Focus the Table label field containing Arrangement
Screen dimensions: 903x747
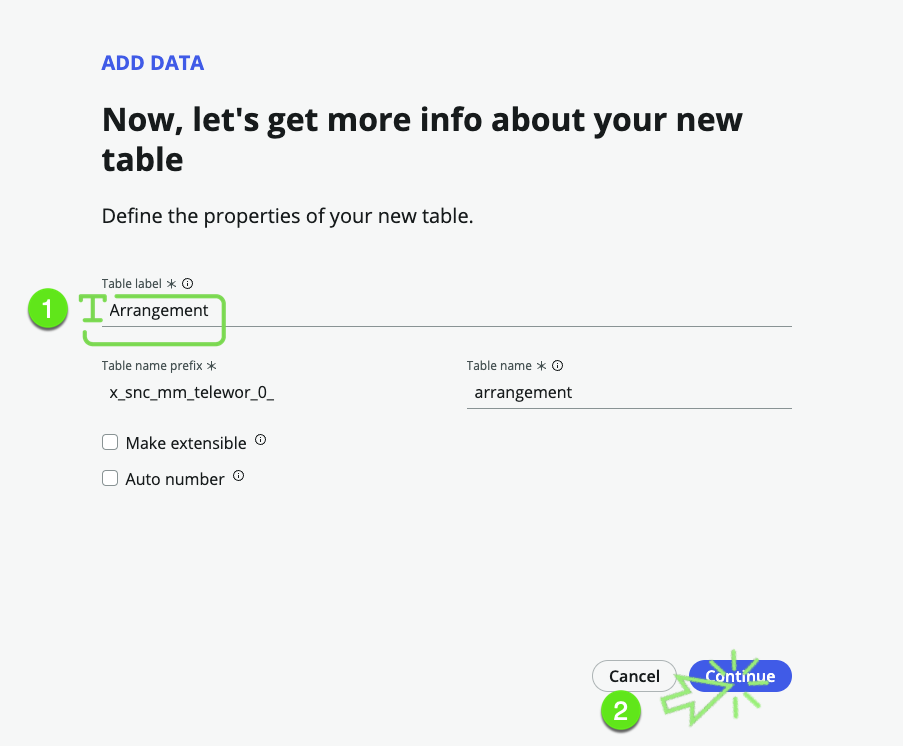point(450,310)
